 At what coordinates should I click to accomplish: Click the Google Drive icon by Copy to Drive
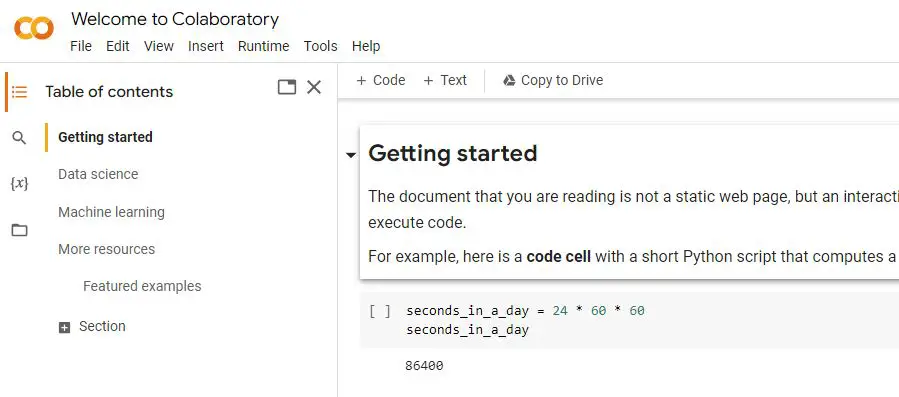coord(509,80)
